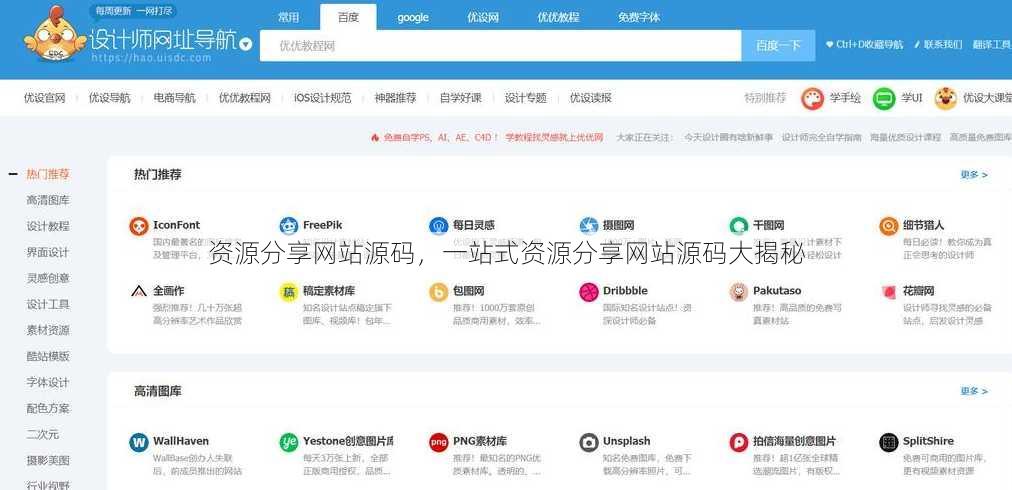Open the 神器推荐 nav link
Viewport: 1012px width, 490px height.
(396, 98)
